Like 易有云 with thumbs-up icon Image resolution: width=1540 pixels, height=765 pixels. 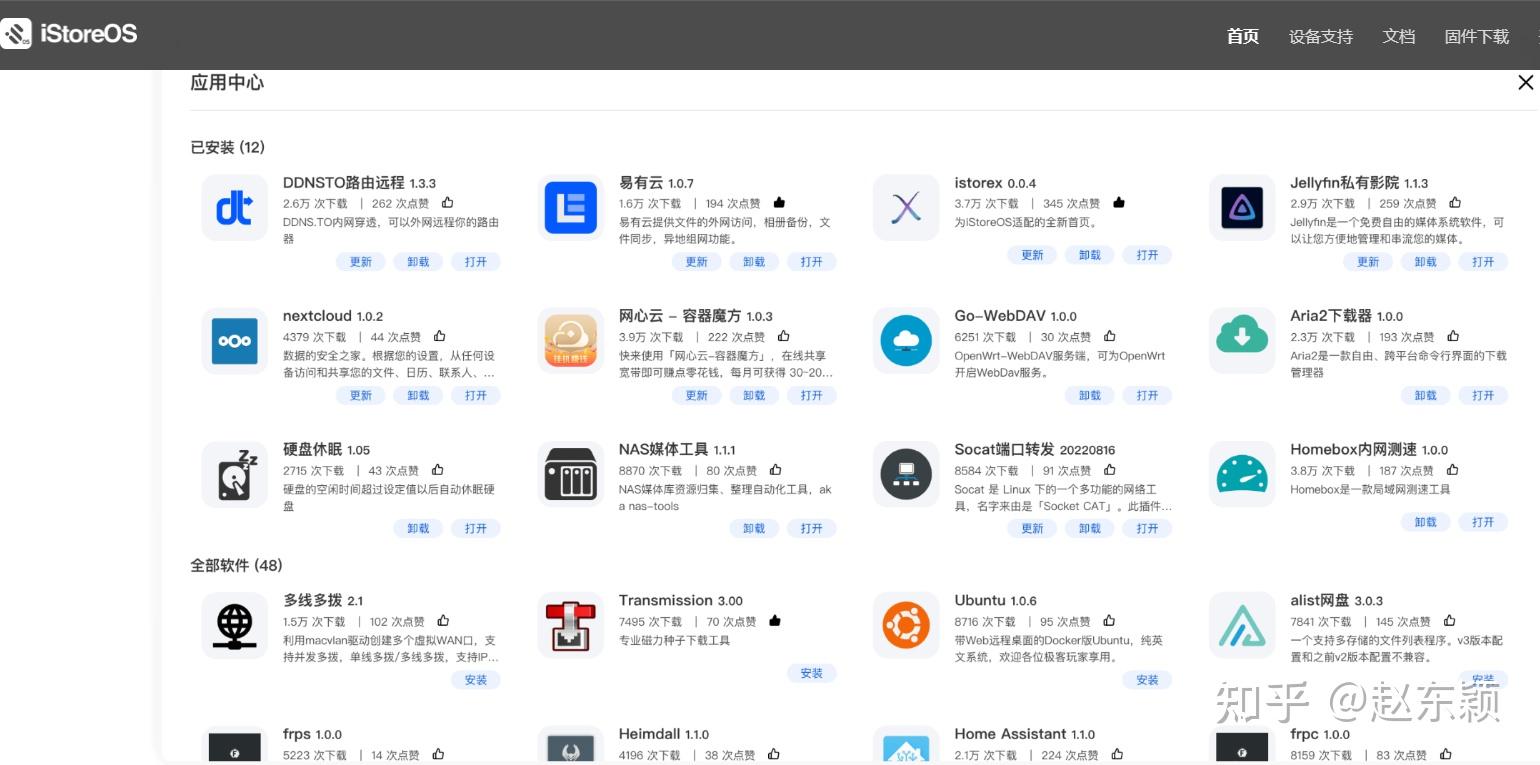click(x=779, y=203)
